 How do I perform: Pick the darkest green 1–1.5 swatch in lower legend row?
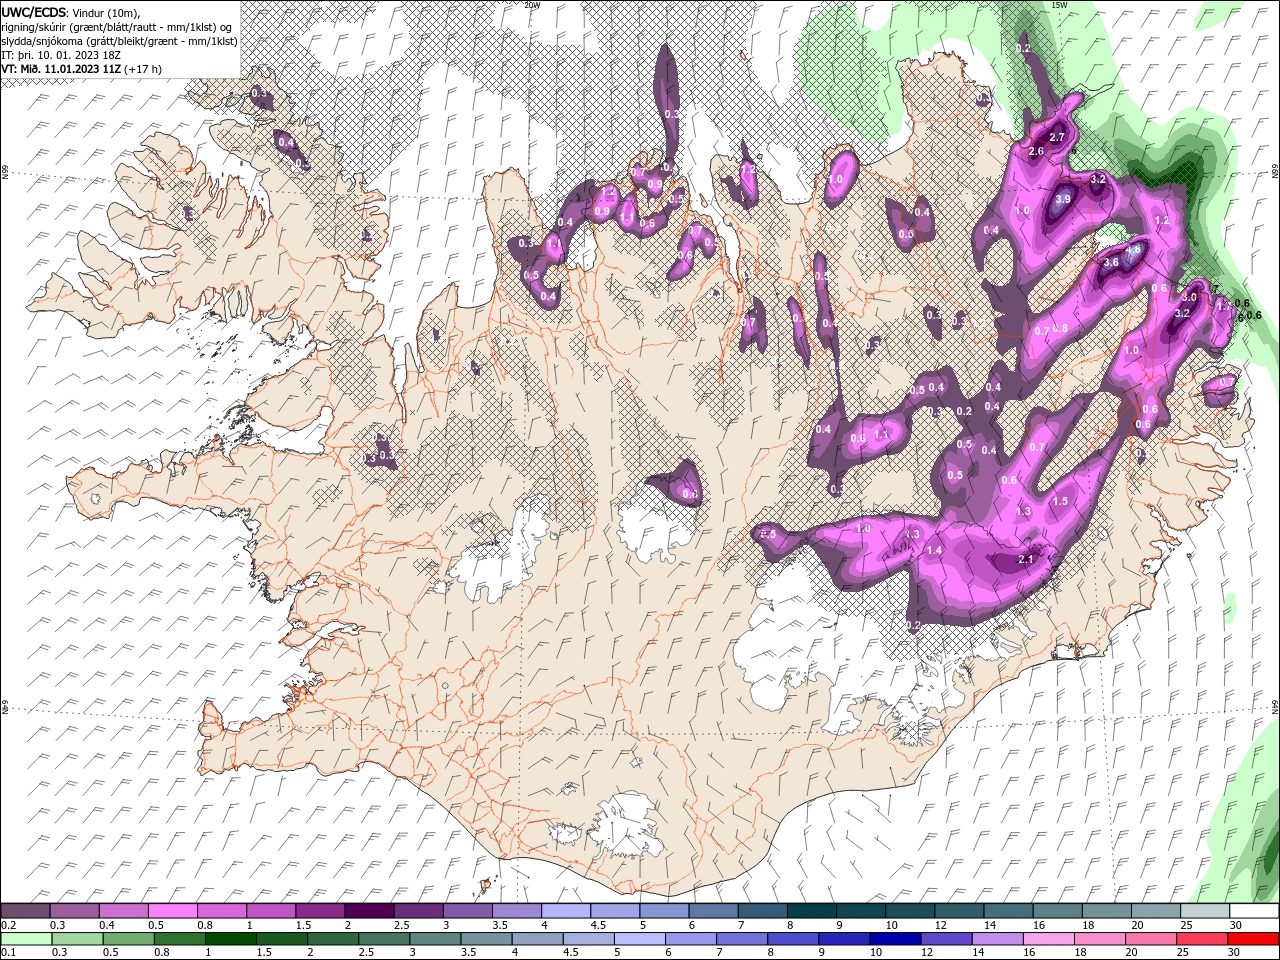click(230, 939)
